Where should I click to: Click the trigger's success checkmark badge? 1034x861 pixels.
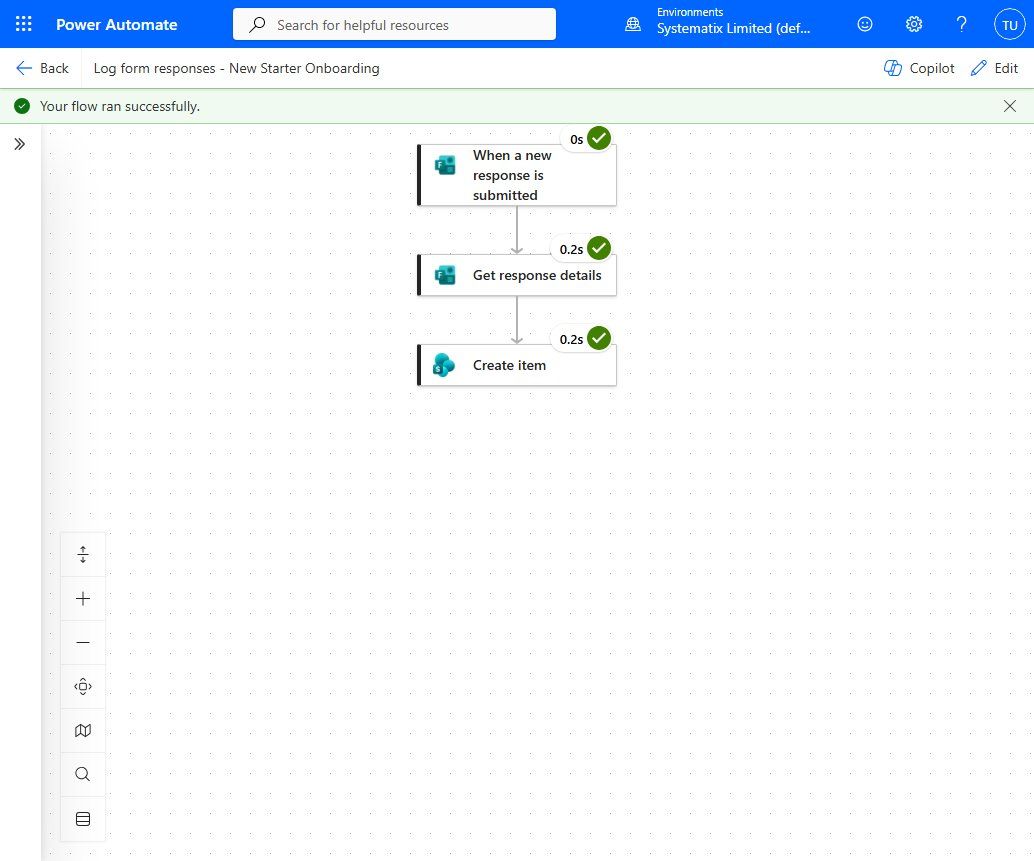[x=599, y=138]
